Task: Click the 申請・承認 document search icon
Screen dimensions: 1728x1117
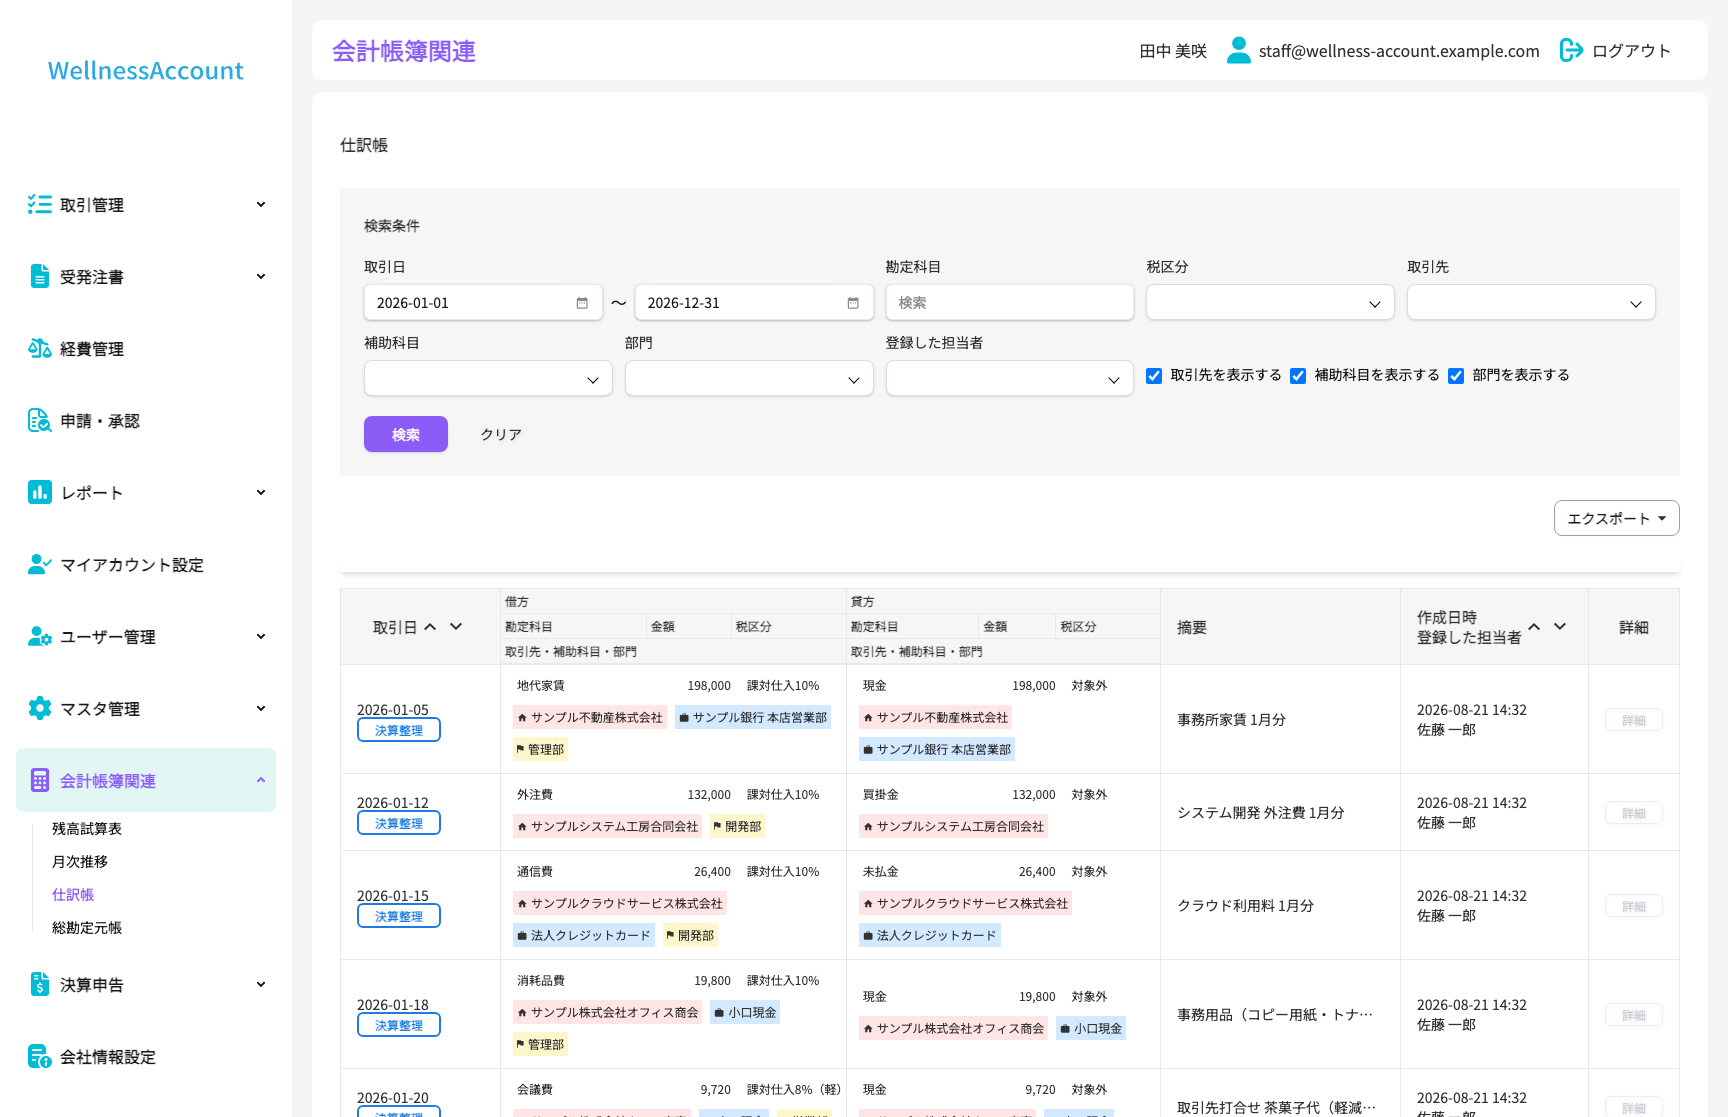Action: (40, 421)
